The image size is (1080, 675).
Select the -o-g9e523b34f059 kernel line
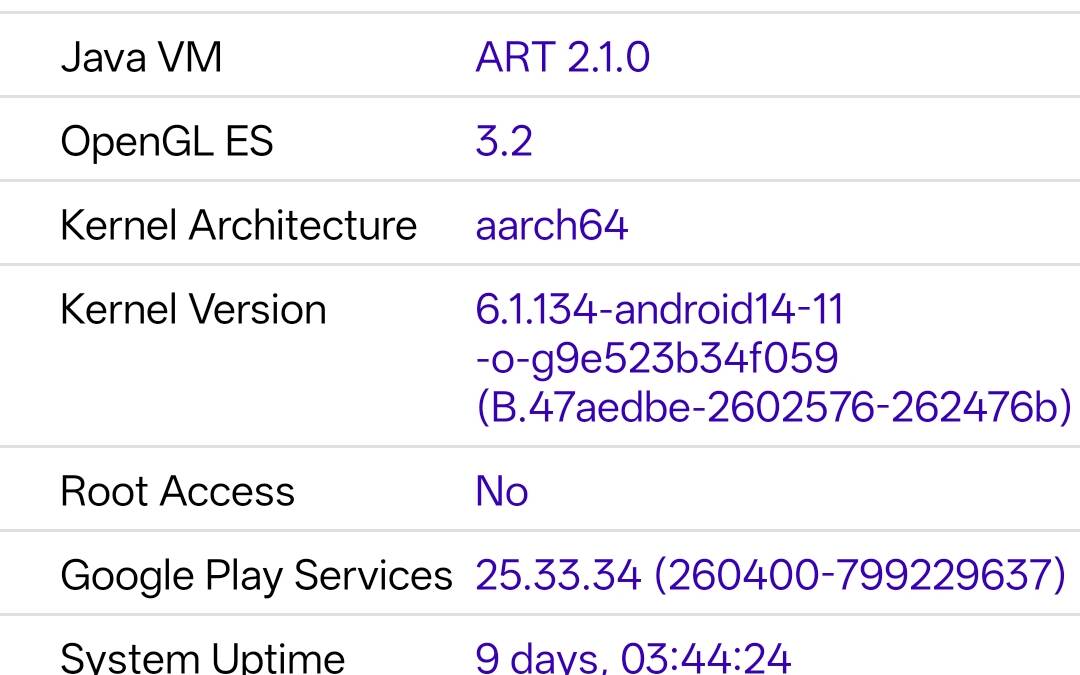point(657,358)
